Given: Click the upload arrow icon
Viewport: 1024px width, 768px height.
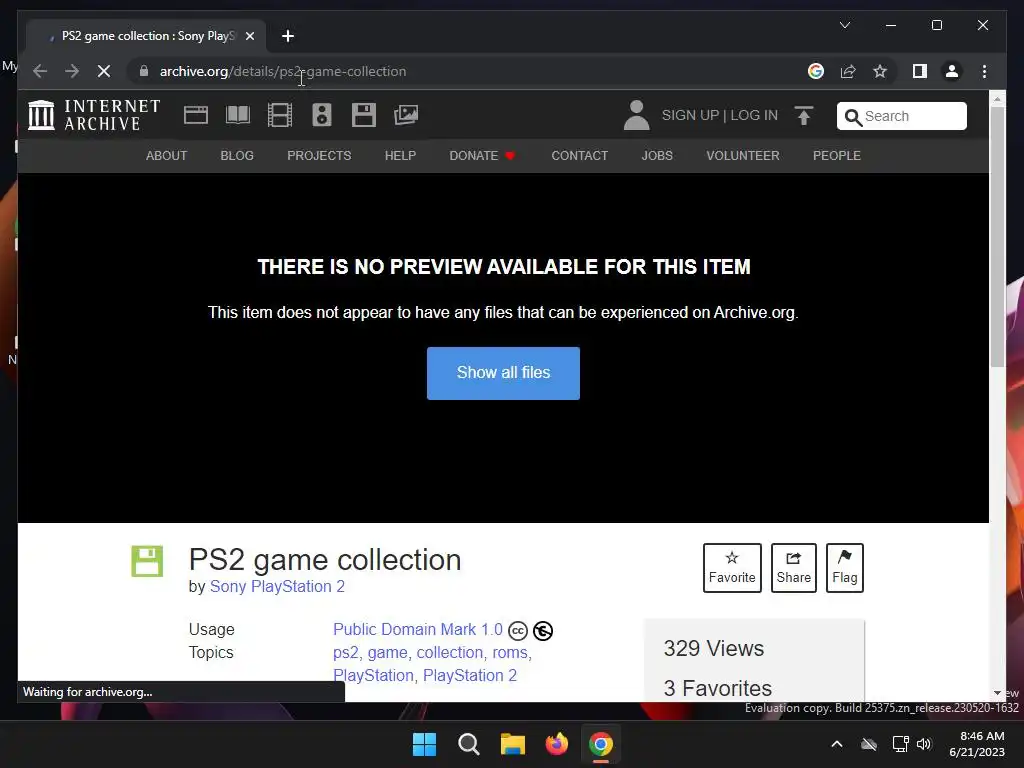Looking at the screenshot, I should 804,116.
